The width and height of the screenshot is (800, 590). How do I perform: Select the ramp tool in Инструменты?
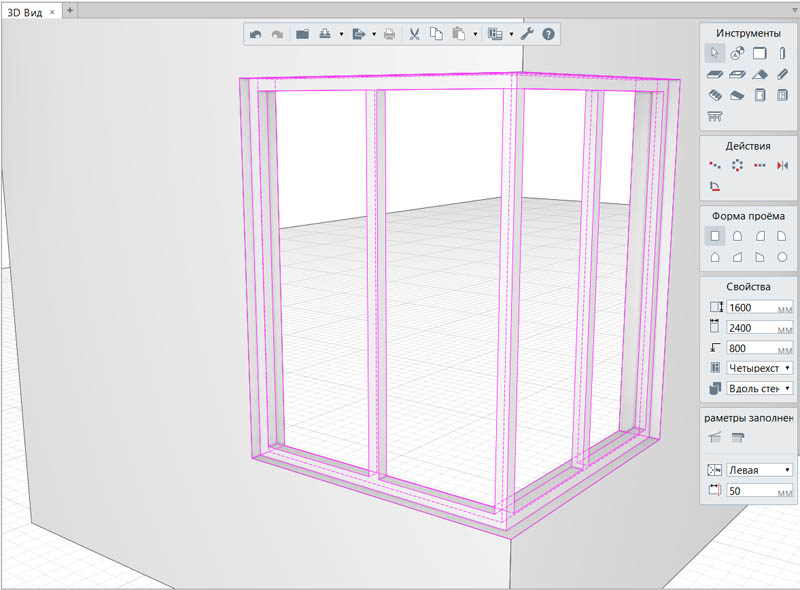(x=737, y=95)
